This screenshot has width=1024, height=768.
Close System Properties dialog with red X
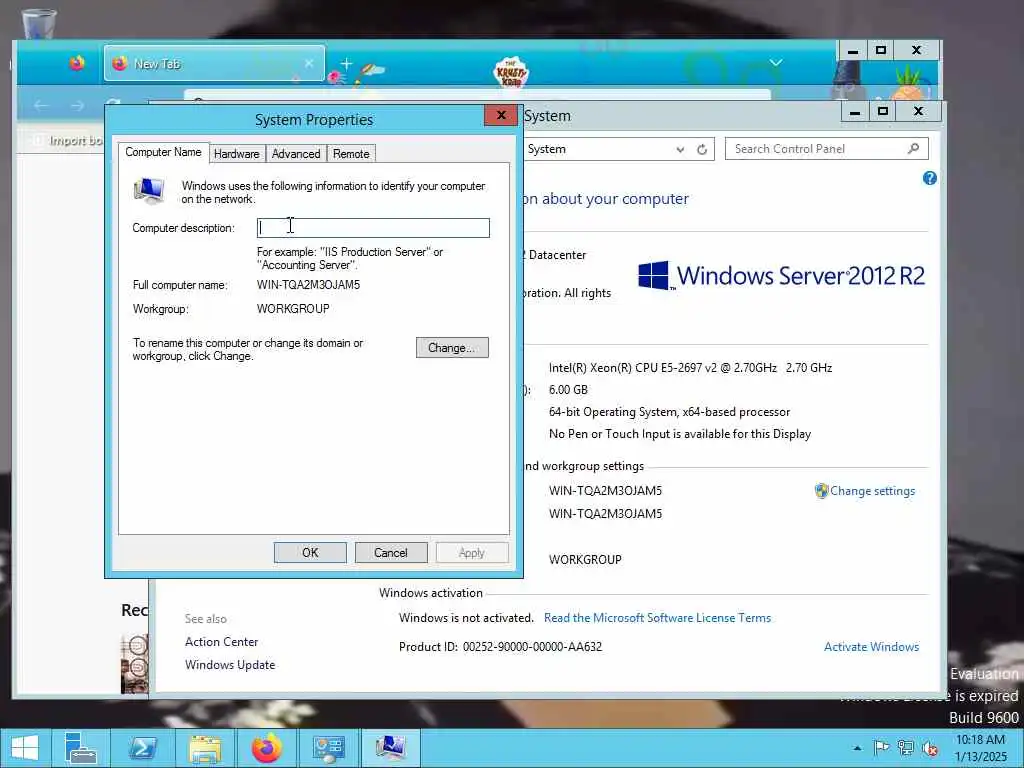coord(501,116)
